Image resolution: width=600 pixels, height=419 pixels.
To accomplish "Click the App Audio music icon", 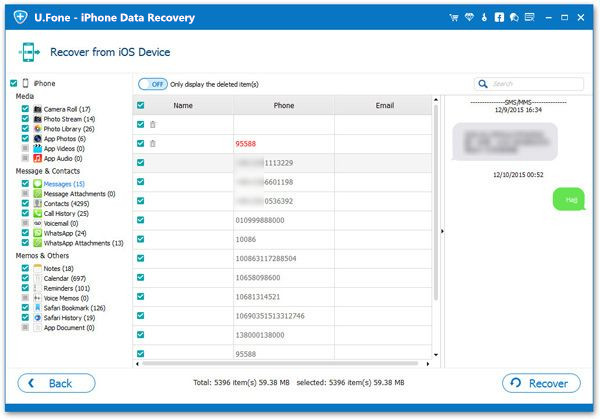I will pos(38,158).
